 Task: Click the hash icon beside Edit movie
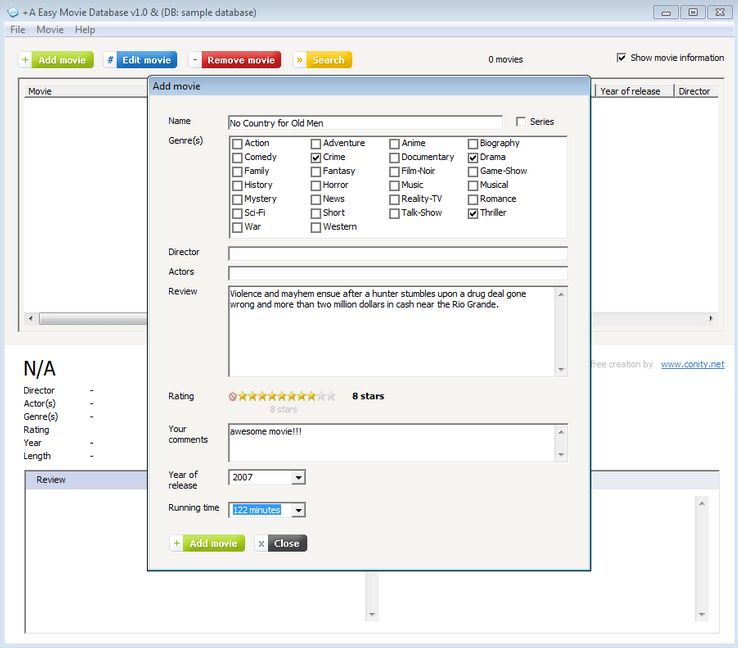point(110,60)
